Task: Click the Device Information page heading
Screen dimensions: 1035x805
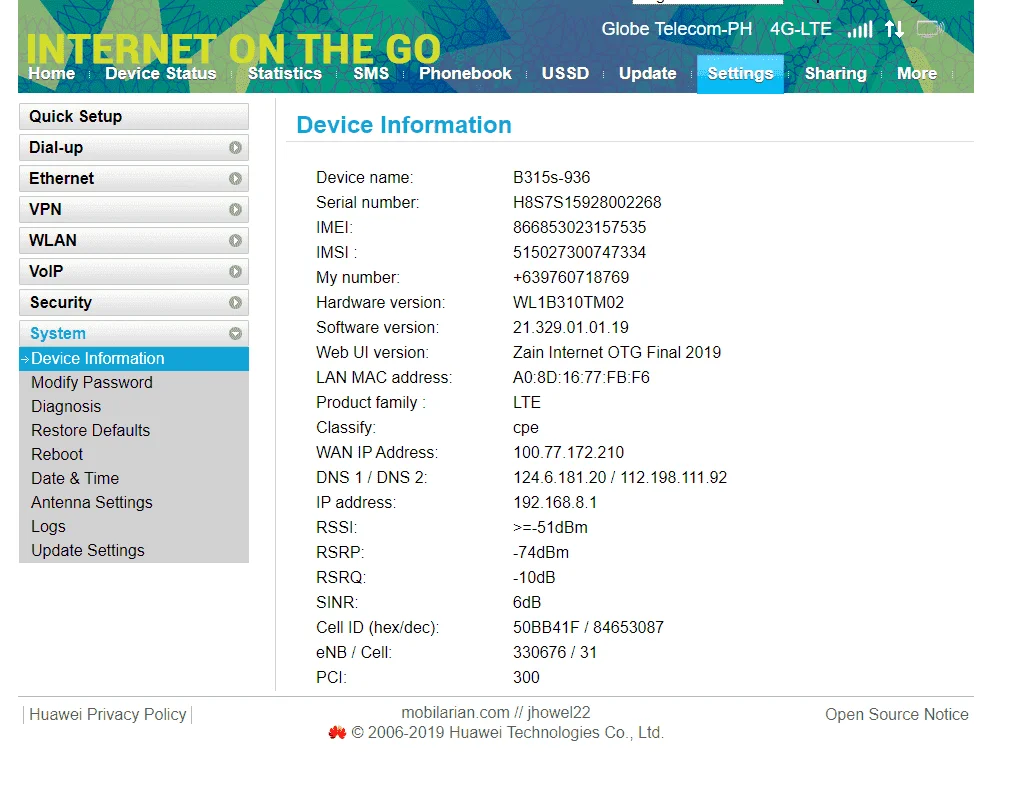Action: point(404,125)
